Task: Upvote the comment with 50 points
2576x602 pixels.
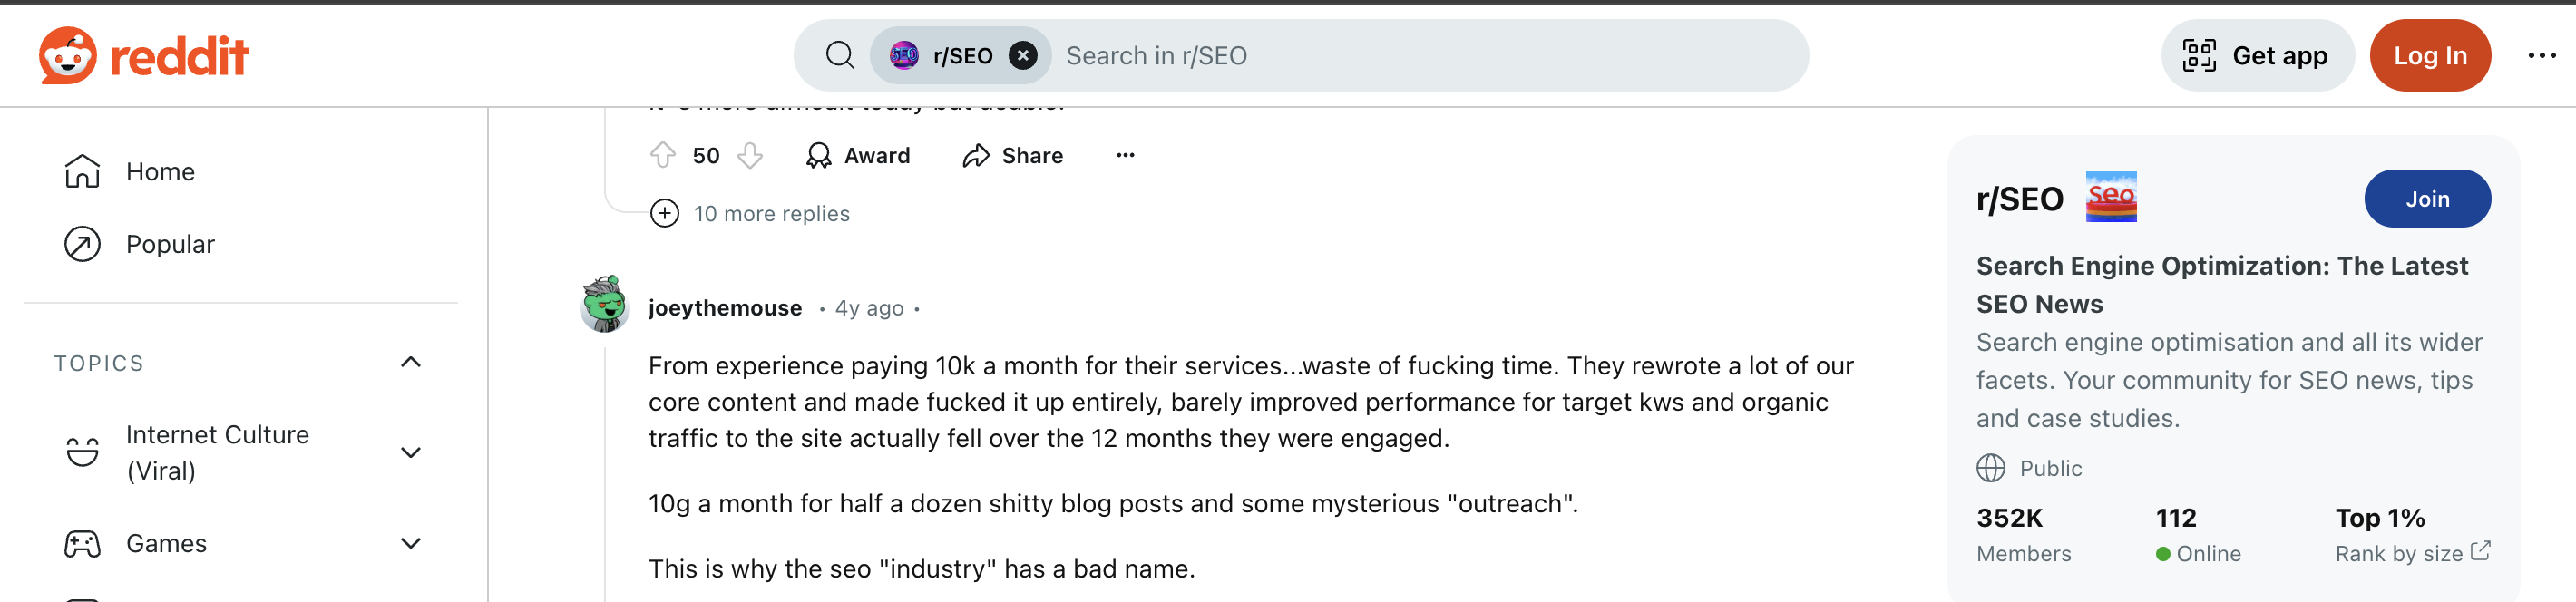Action: tap(663, 155)
